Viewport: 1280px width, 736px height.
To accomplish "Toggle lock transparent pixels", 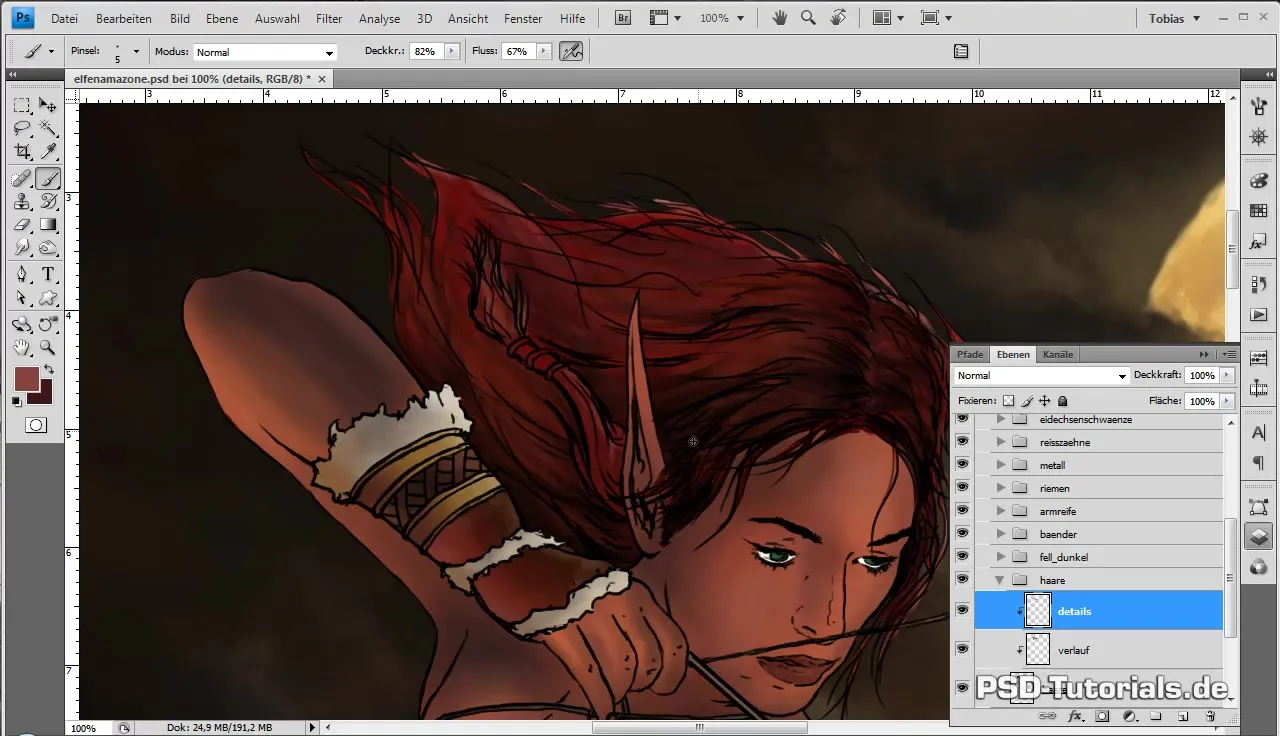I will coord(1009,400).
